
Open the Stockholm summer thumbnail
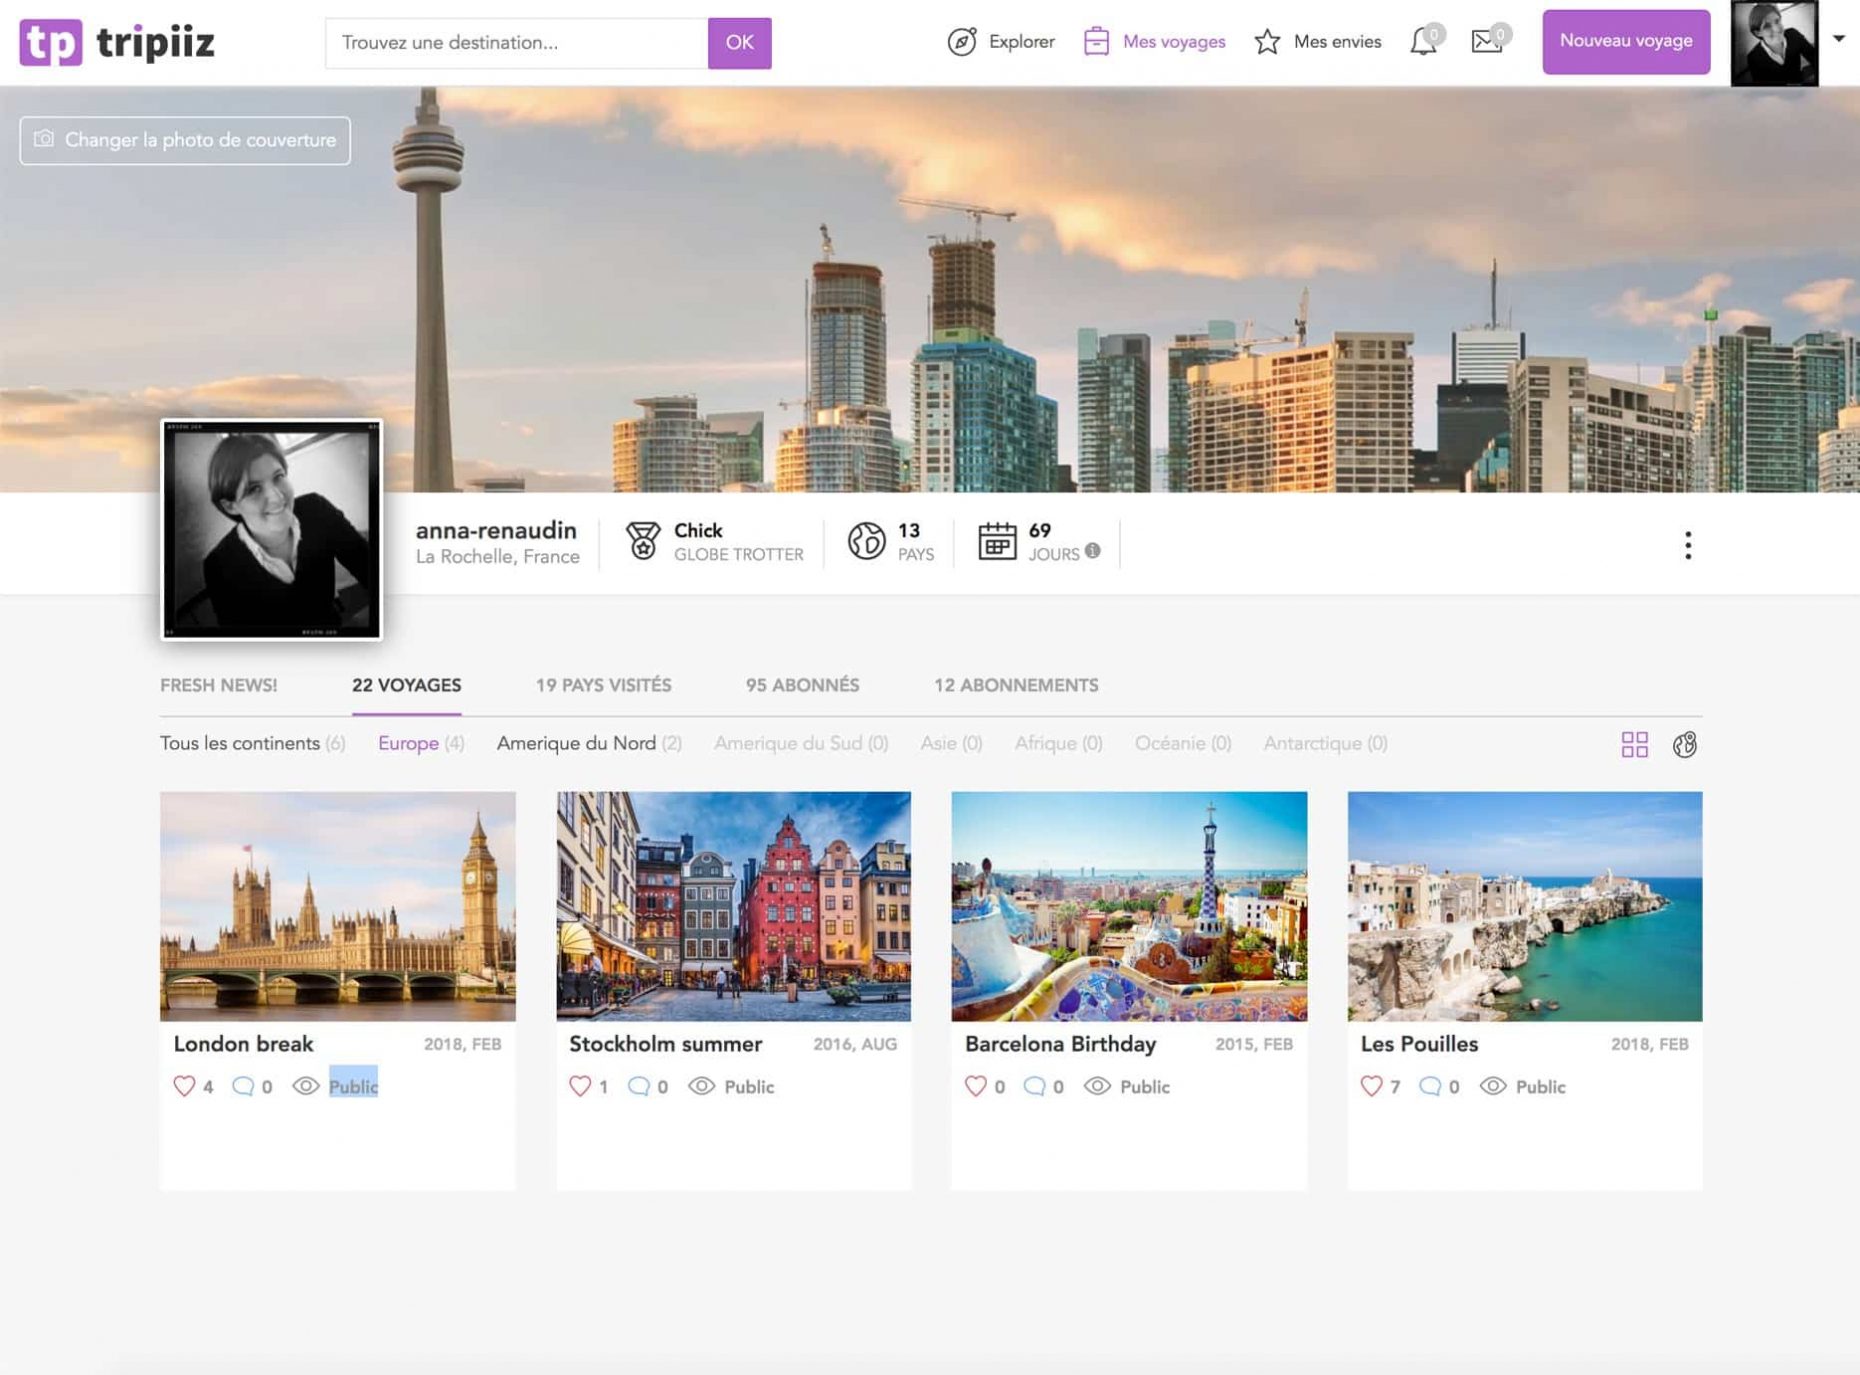click(x=733, y=906)
